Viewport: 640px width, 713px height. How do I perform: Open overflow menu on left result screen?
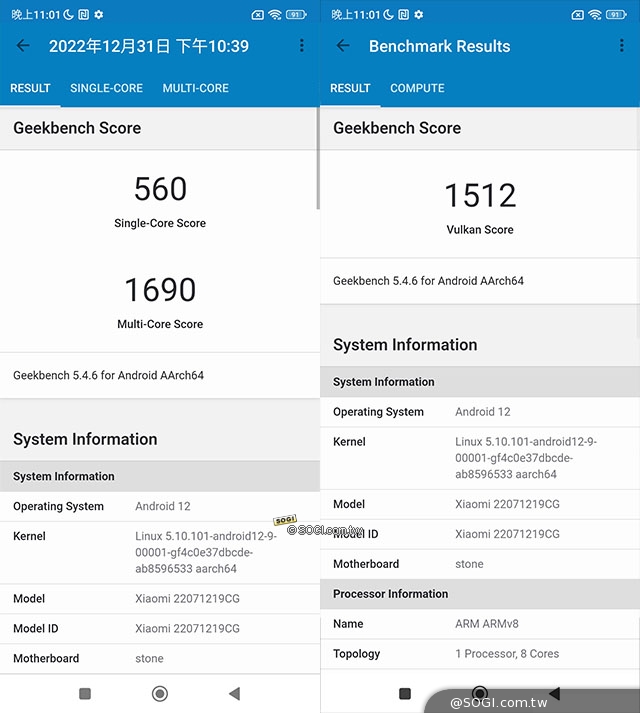(x=302, y=46)
